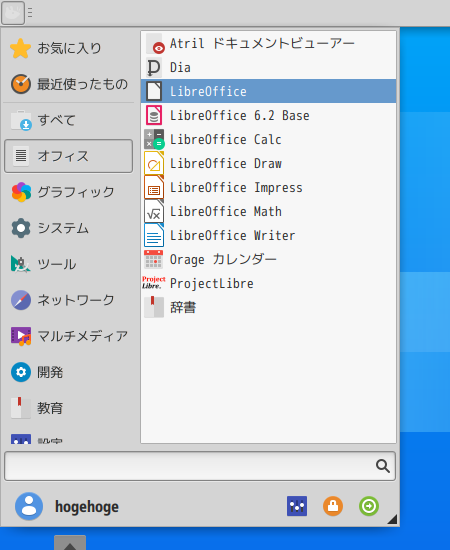Click the Orage calendar icon
The image size is (450, 550).
point(154,260)
